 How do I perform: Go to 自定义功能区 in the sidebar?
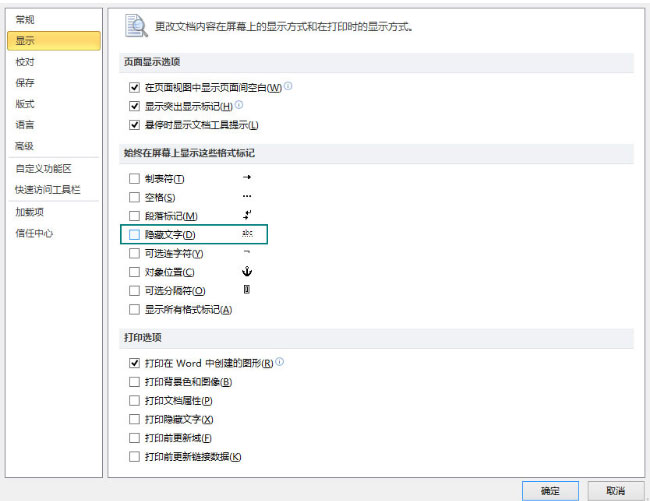coord(43,168)
